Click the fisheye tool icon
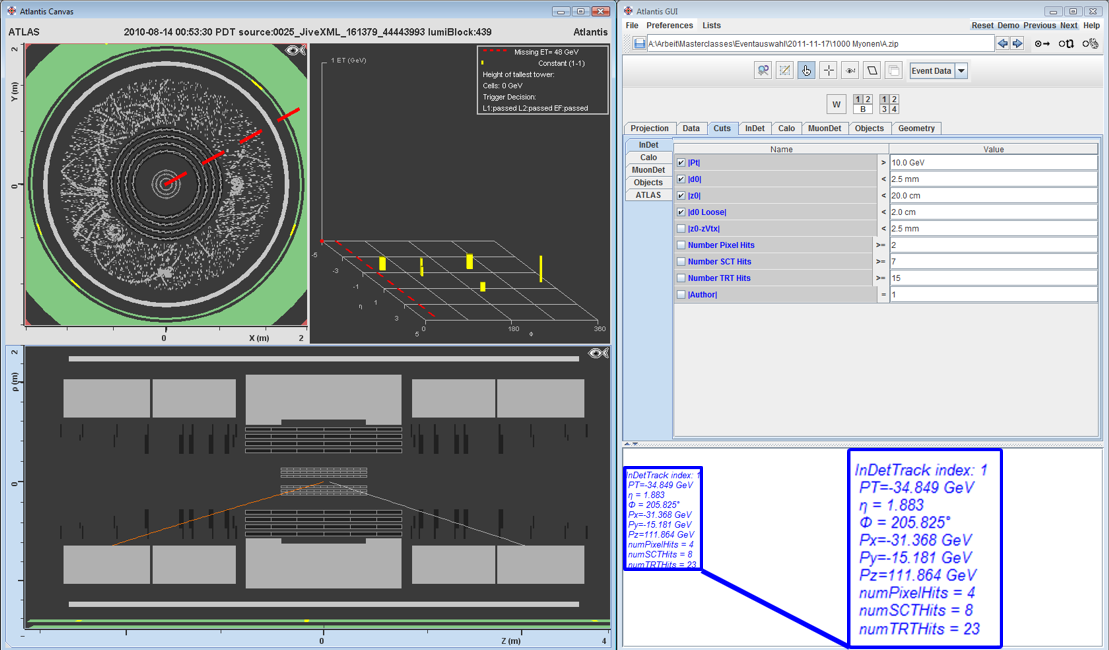Viewport: 1109px width, 650px height. 850,71
